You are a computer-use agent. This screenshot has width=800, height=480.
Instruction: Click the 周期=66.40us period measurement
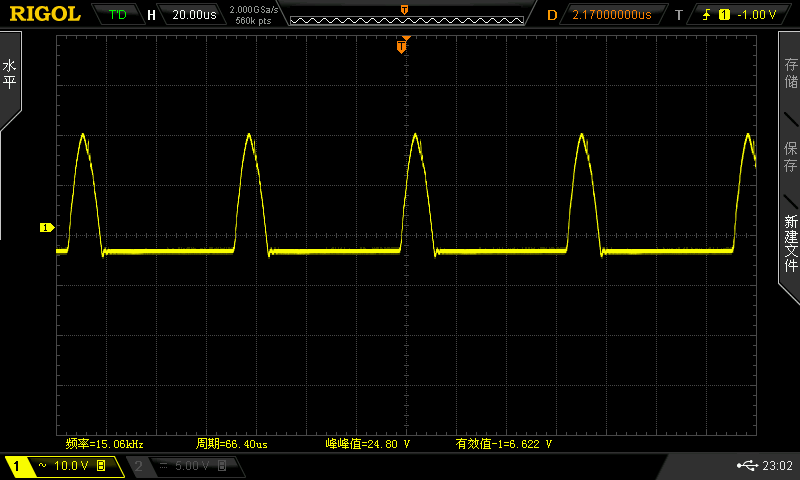tap(232, 444)
